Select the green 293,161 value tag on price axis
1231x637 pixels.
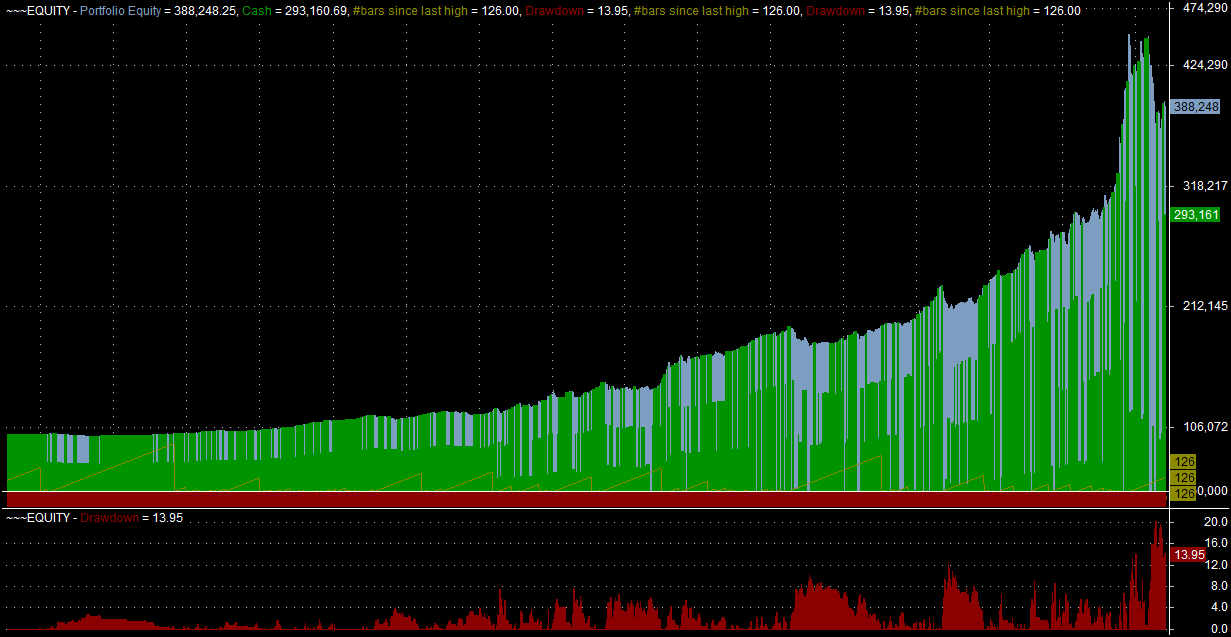1197,214
